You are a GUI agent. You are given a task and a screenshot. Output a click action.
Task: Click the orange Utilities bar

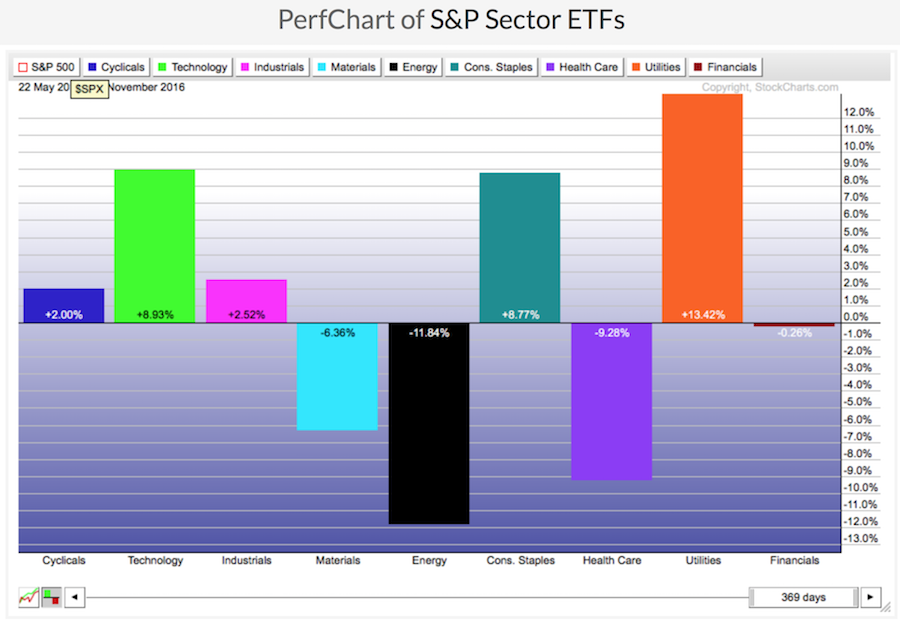click(702, 200)
